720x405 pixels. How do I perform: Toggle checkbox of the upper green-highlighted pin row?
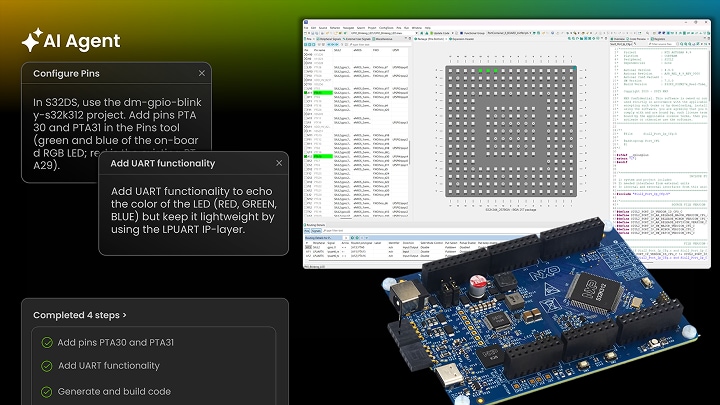point(306,93)
